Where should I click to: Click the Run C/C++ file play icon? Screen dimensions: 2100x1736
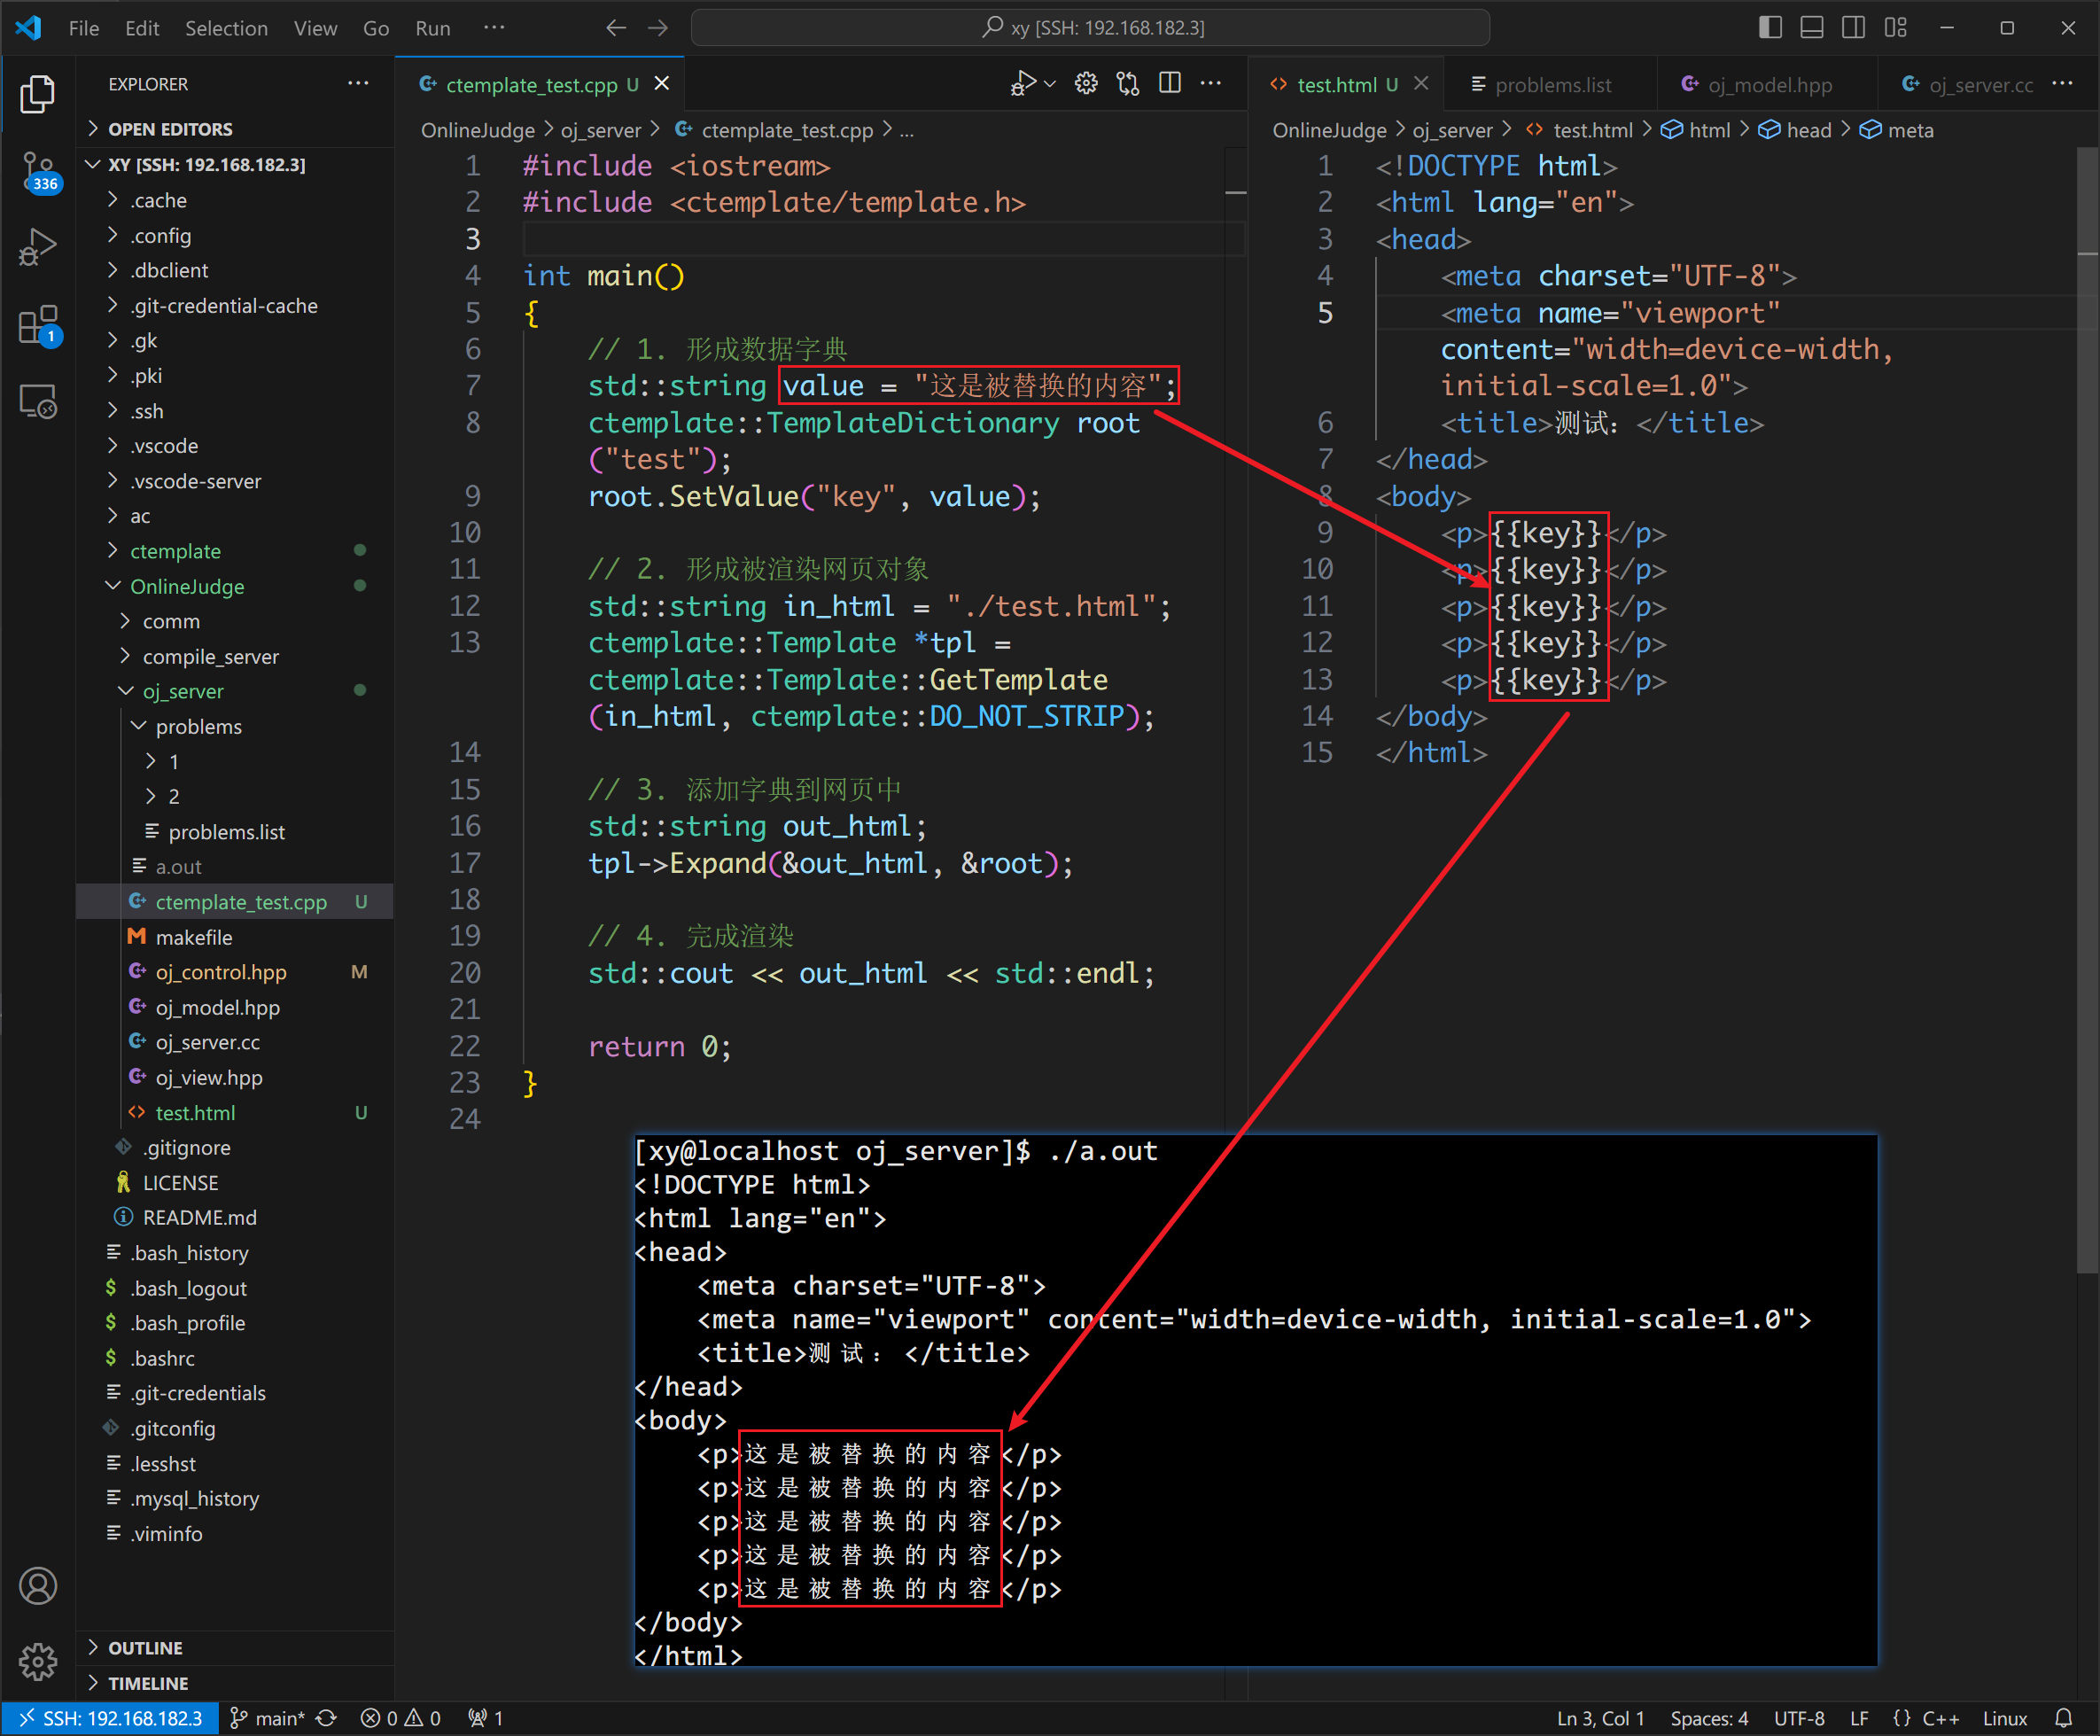click(x=1023, y=84)
